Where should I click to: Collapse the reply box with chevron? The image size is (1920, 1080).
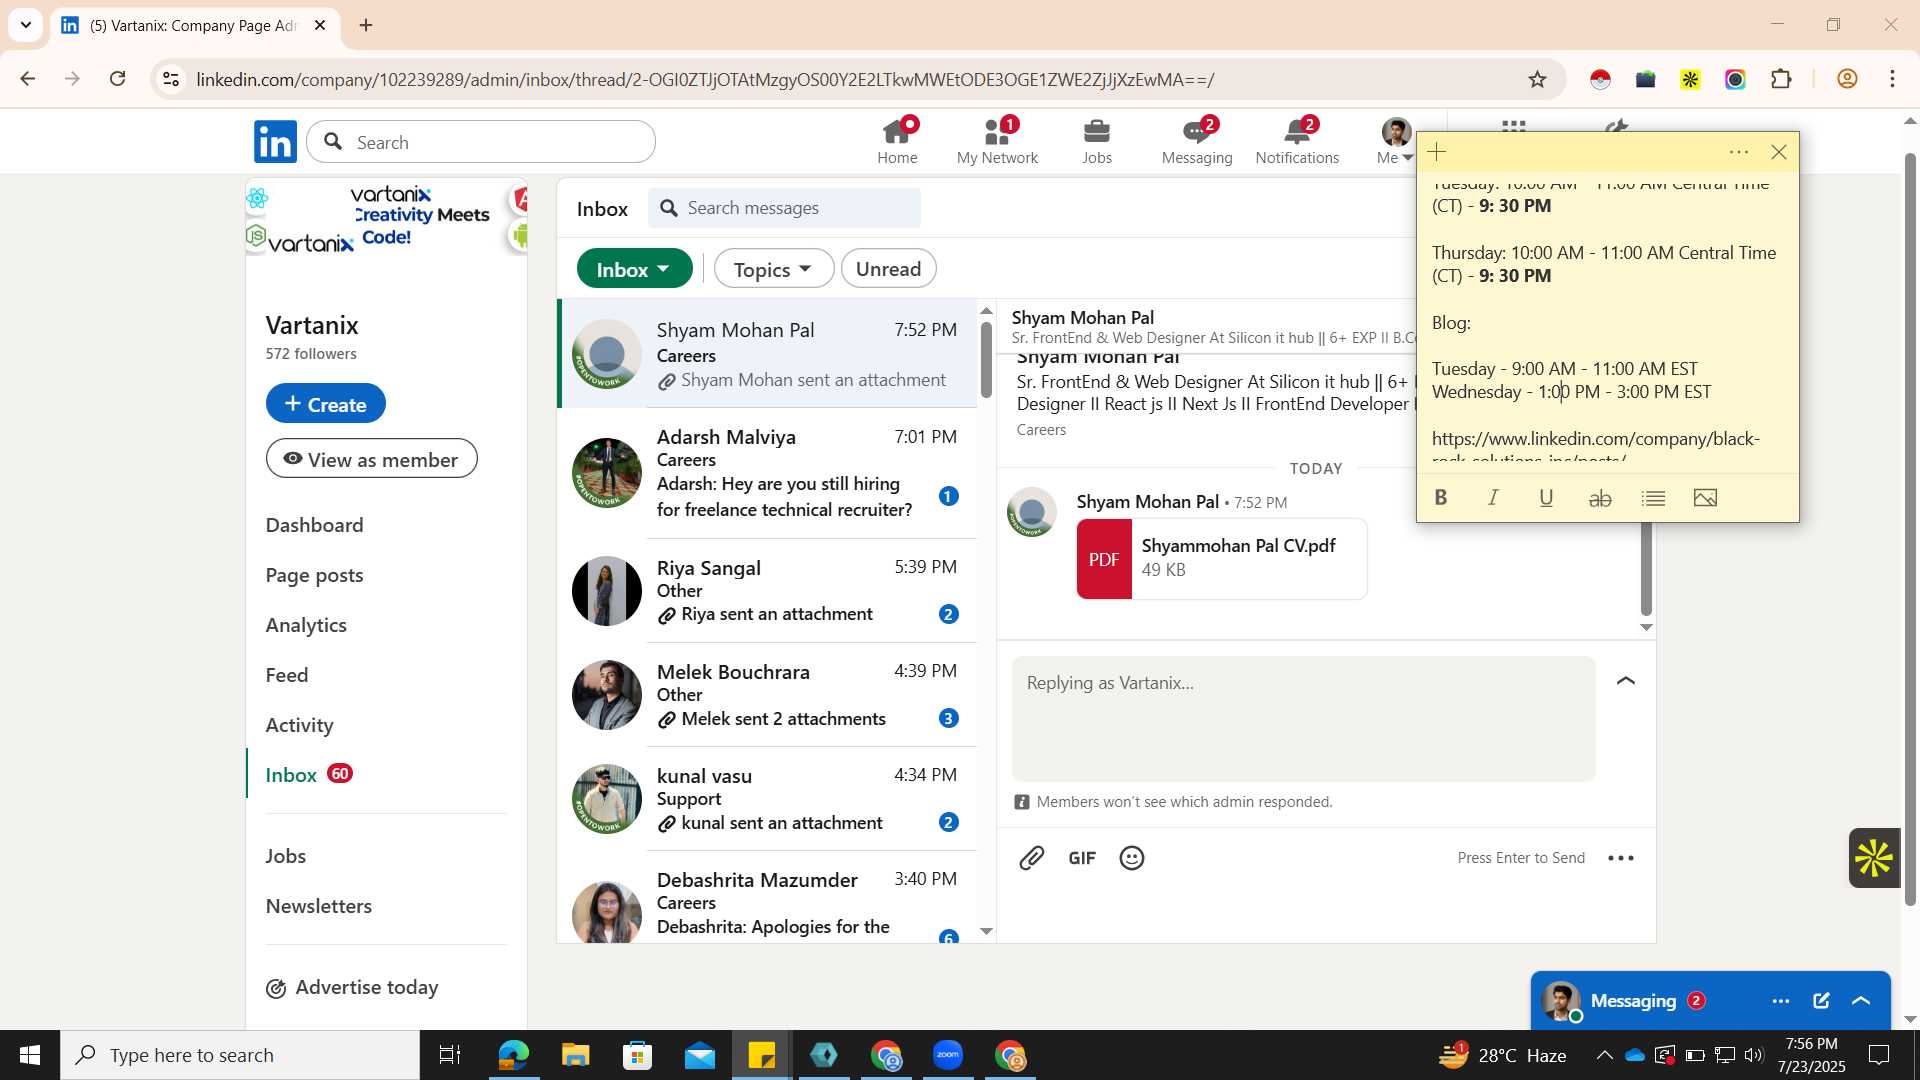click(x=1626, y=681)
